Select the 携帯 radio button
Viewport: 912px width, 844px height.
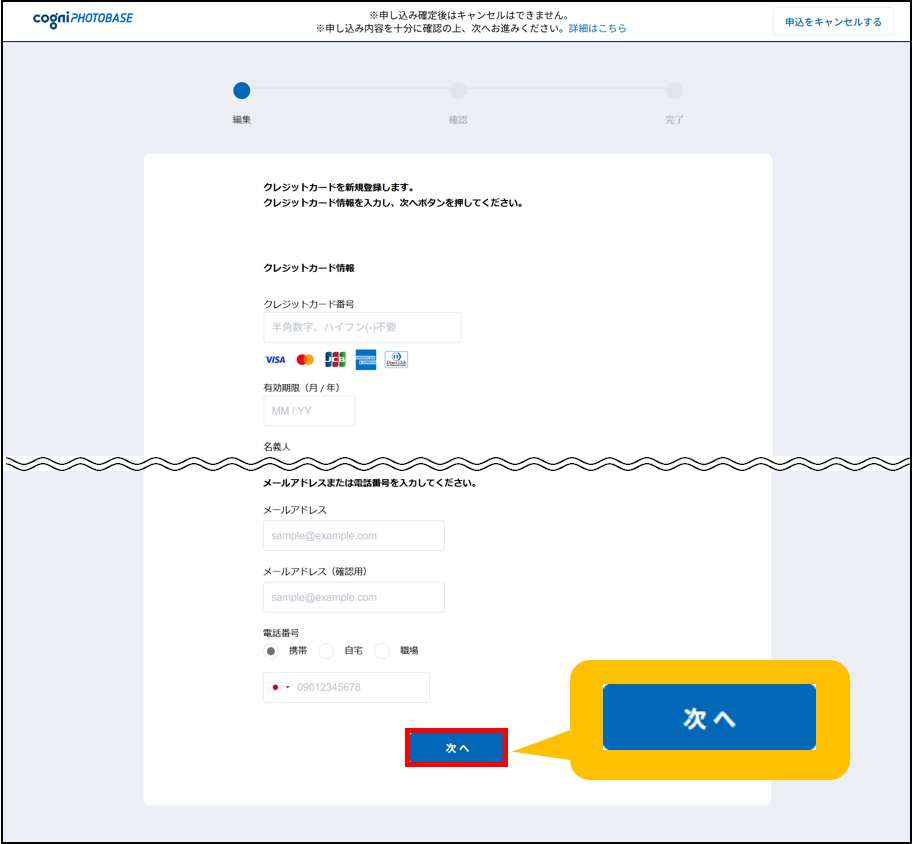pyautogui.click(x=271, y=651)
